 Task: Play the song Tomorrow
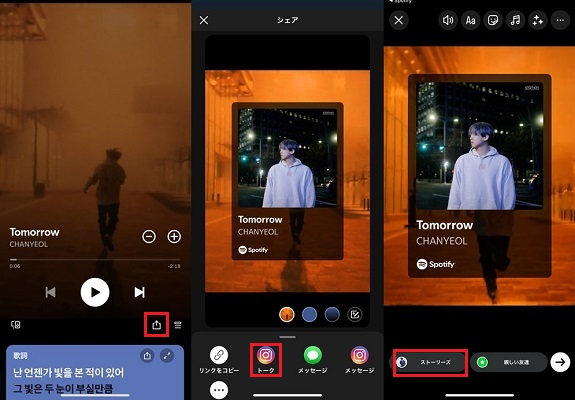pyautogui.click(x=95, y=292)
